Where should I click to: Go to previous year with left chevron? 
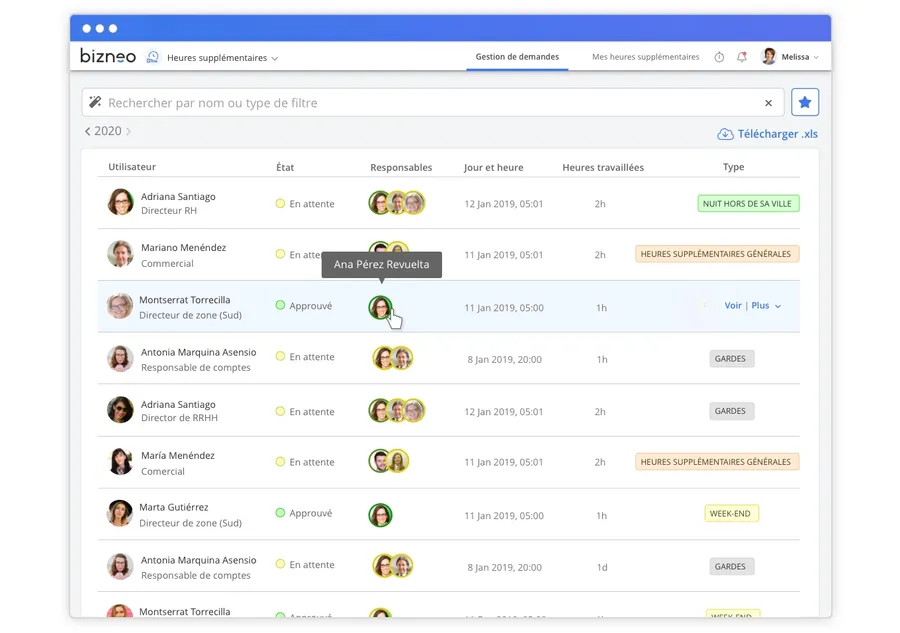[87, 131]
